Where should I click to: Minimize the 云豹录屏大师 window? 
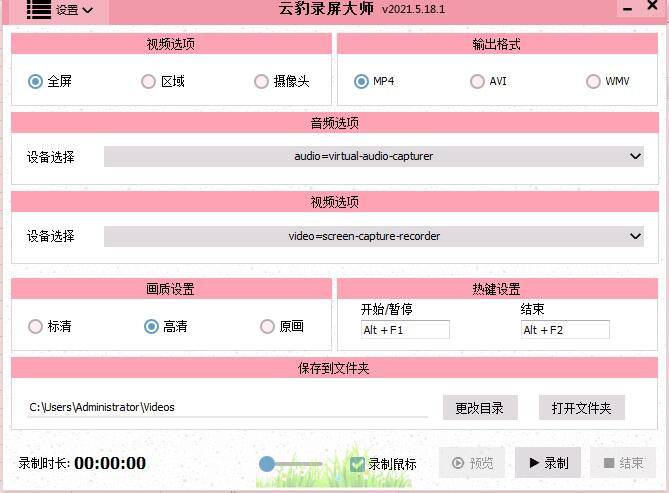(x=627, y=8)
